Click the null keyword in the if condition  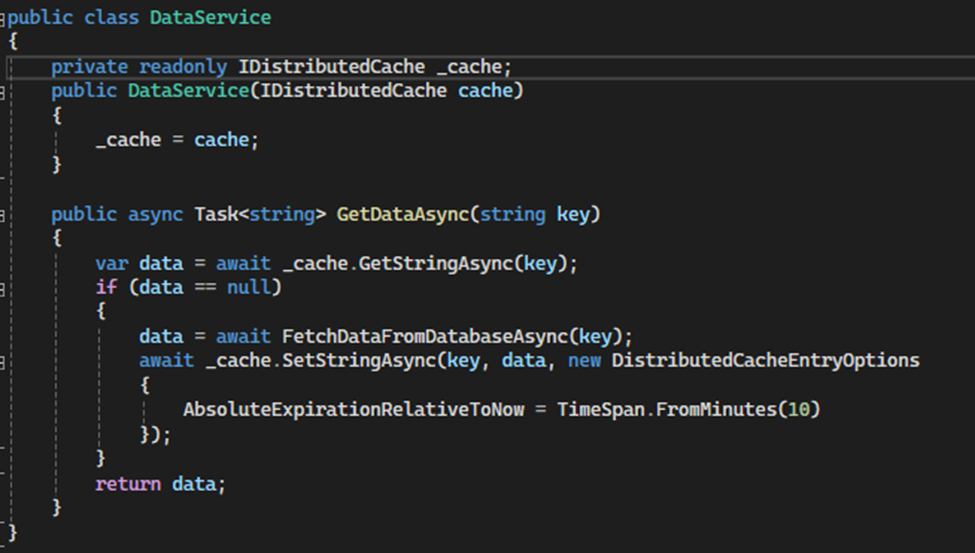[249, 287]
